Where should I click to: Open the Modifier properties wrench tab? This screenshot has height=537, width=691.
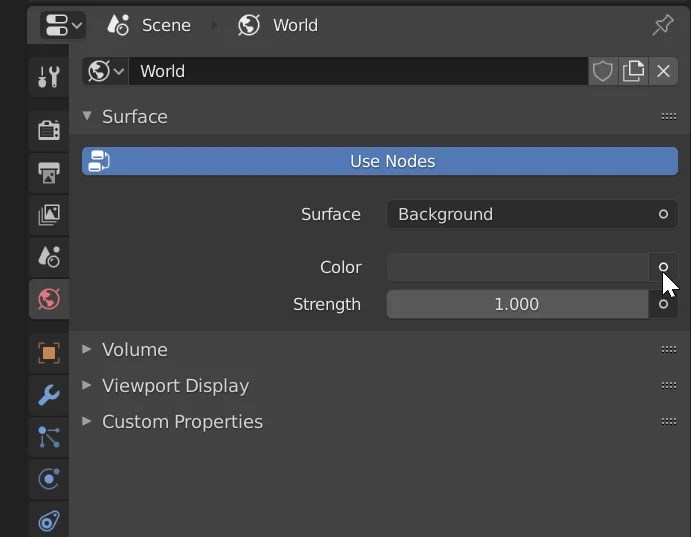coord(49,395)
